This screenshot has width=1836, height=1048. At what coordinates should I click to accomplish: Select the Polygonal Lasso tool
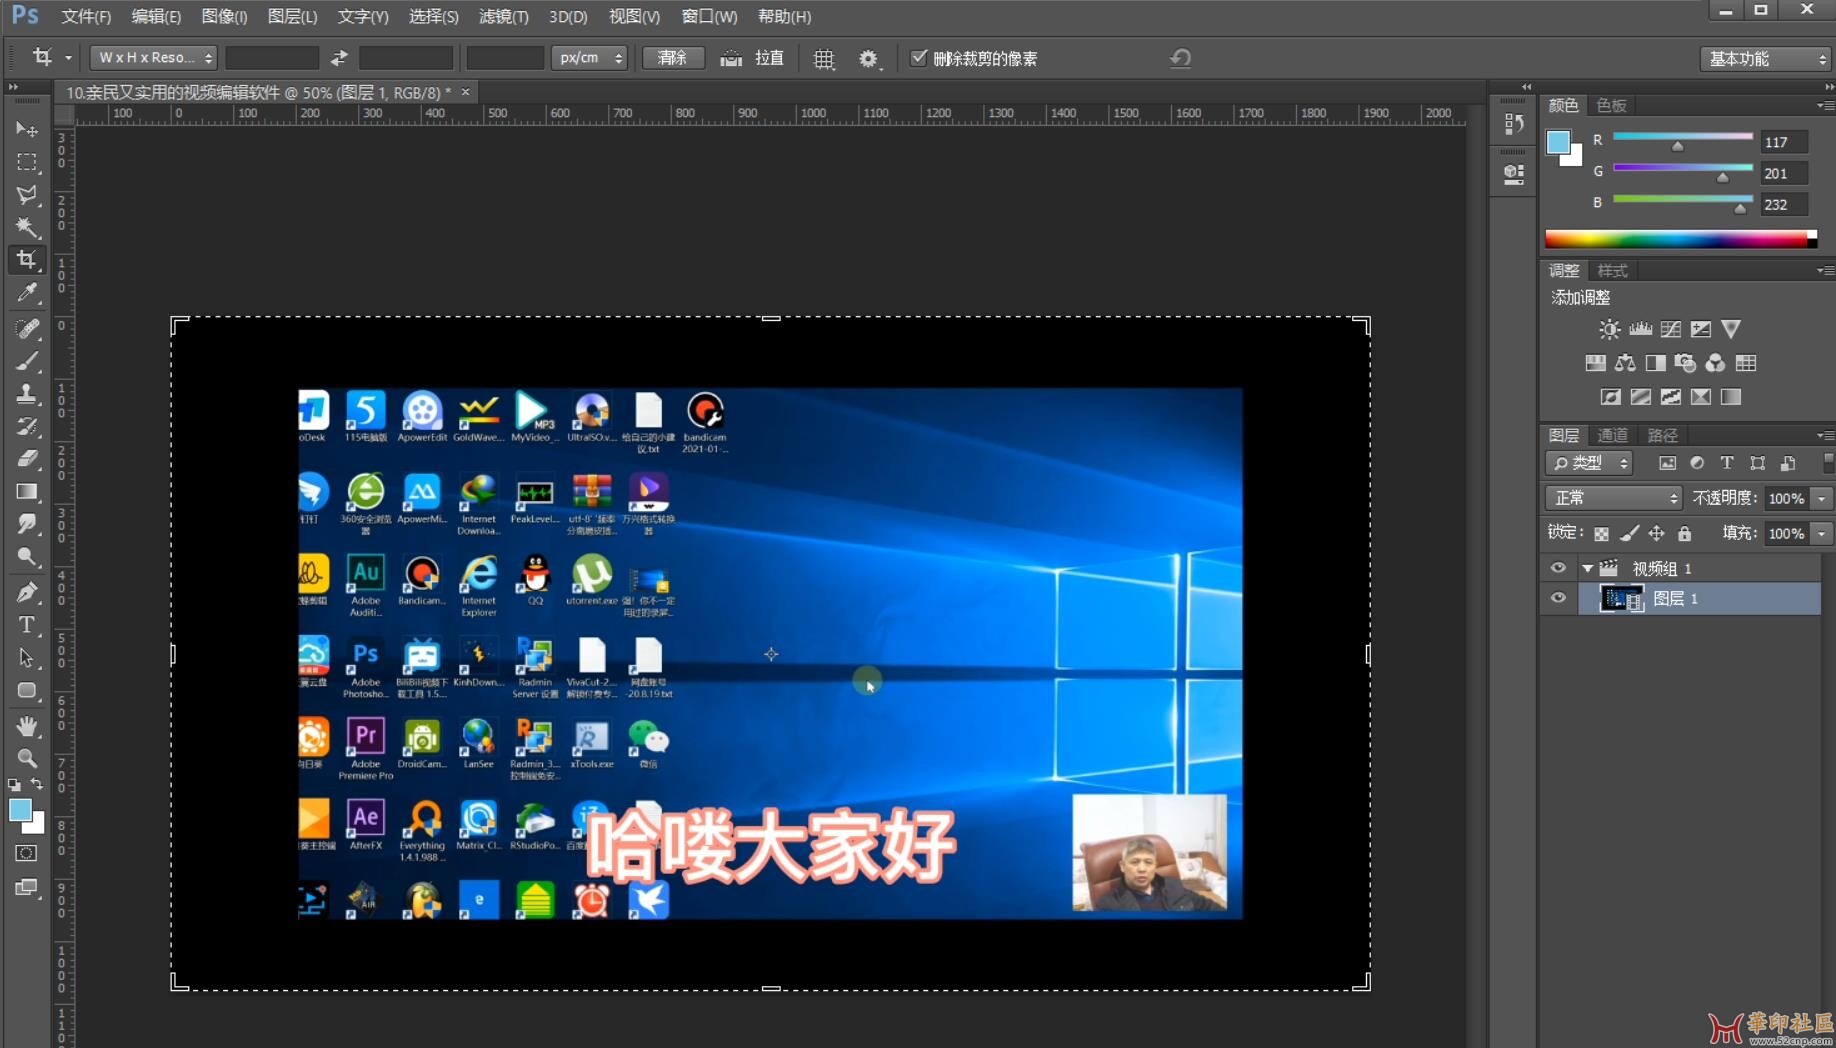(27, 195)
